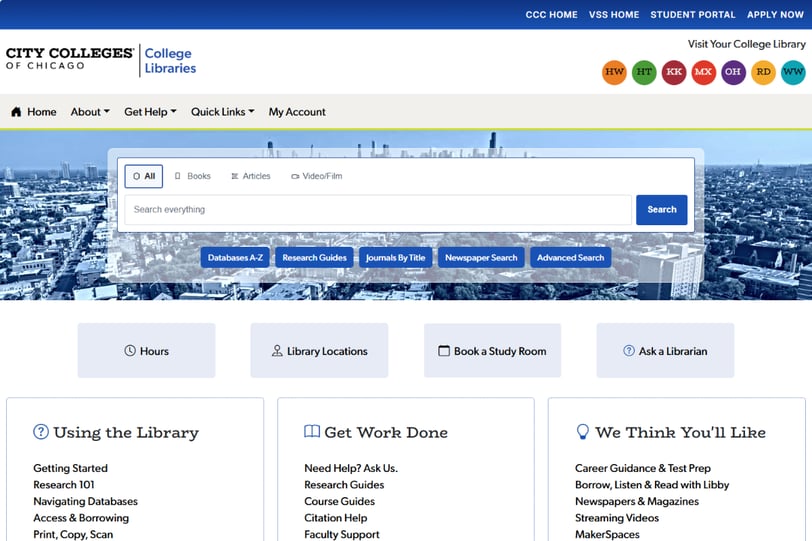
Task: Click the location pin icon on Library Locations
Action: [277, 351]
